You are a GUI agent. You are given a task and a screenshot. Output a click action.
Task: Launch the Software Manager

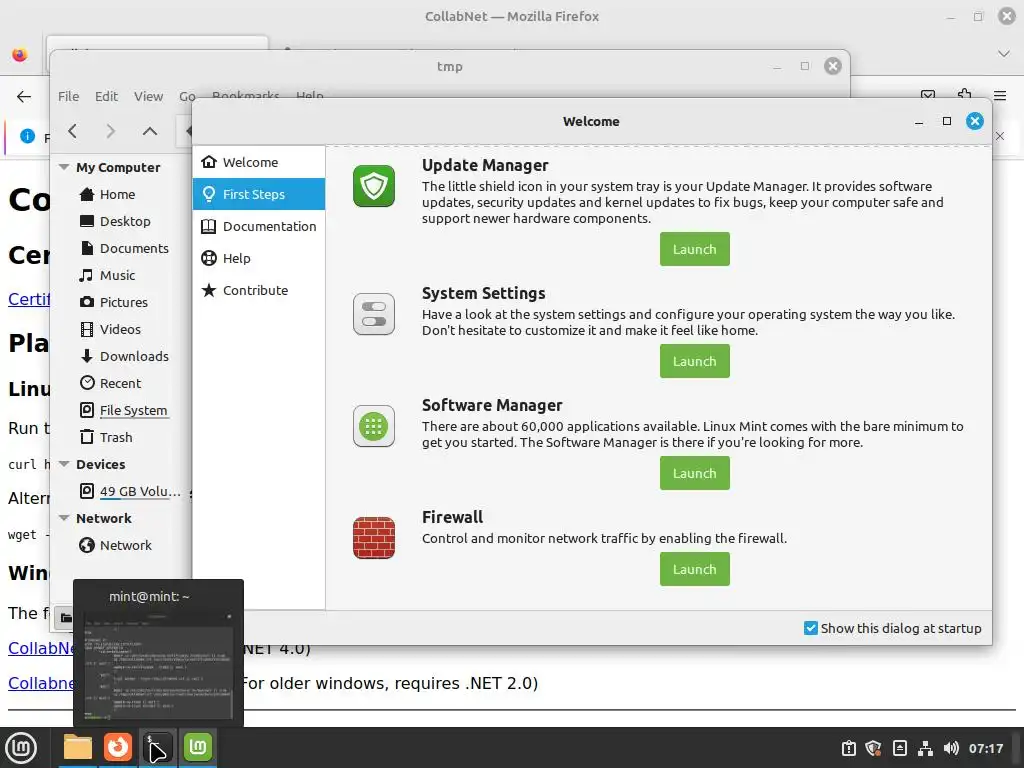694,473
